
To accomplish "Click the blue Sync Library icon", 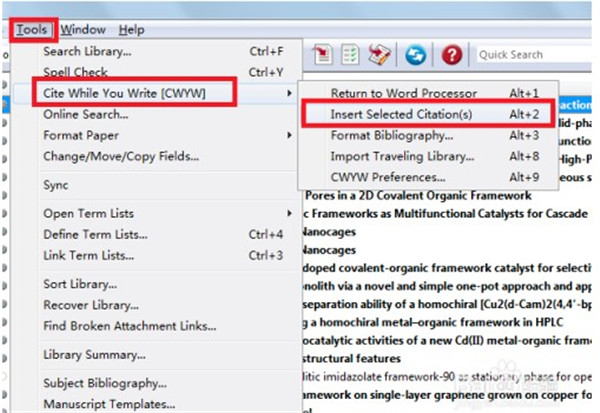I will pos(414,54).
